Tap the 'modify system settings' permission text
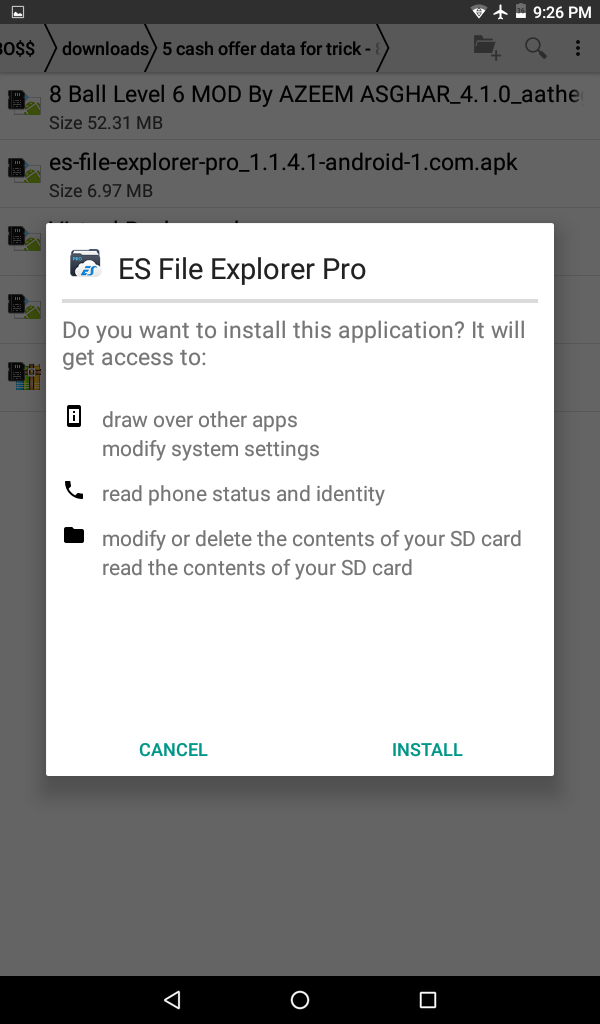This screenshot has height=1024, width=600. (x=210, y=449)
